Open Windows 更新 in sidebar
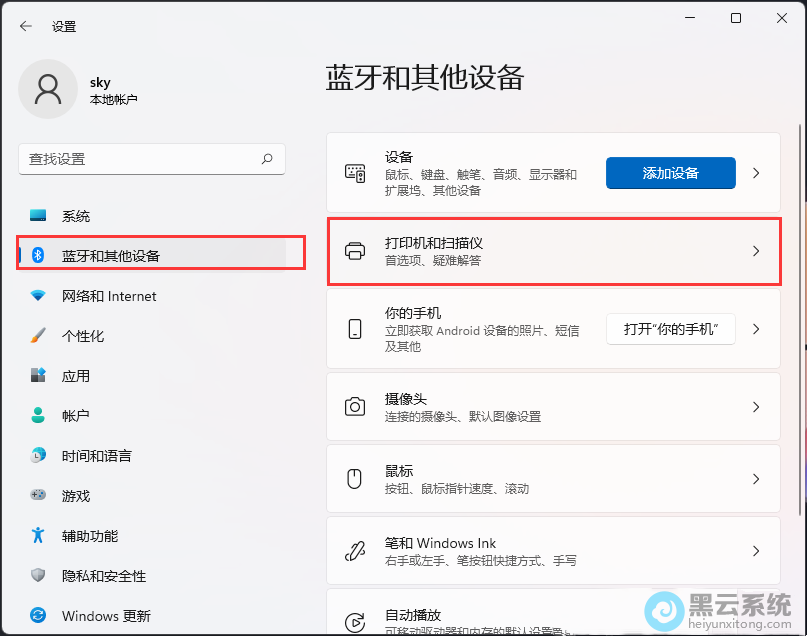Viewport: 807px width, 636px height. pyautogui.click(x=106, y=616)
